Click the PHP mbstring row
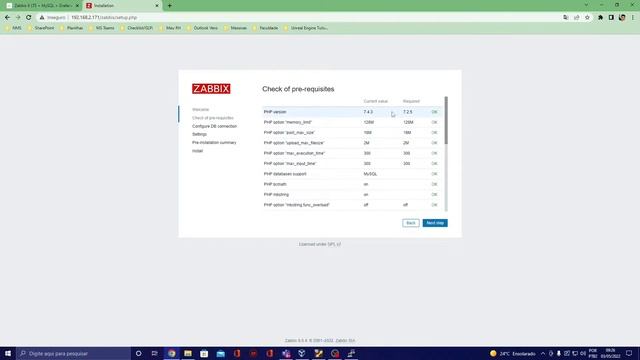Screen dimensions: 640x360 point(352,195)
